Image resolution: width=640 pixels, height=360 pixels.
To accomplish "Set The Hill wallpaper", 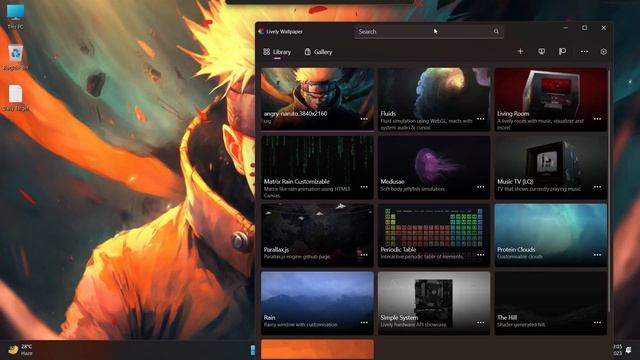I will click(551, 303).
